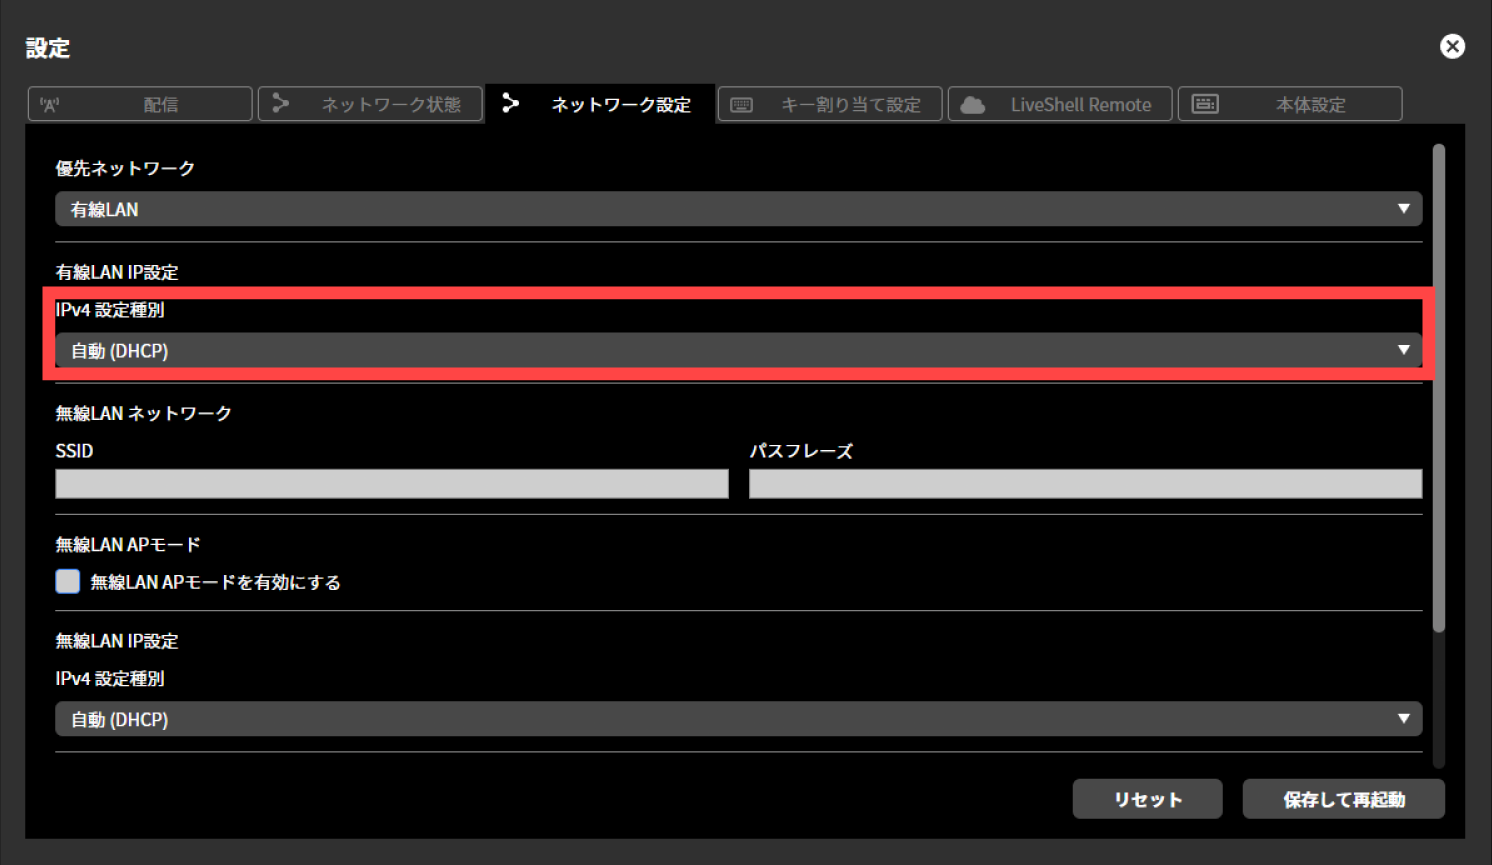Enable the 無線LAN APモードを有効にする checkbox
This screenshot has height=865, width=1492.
coord(66,581)
